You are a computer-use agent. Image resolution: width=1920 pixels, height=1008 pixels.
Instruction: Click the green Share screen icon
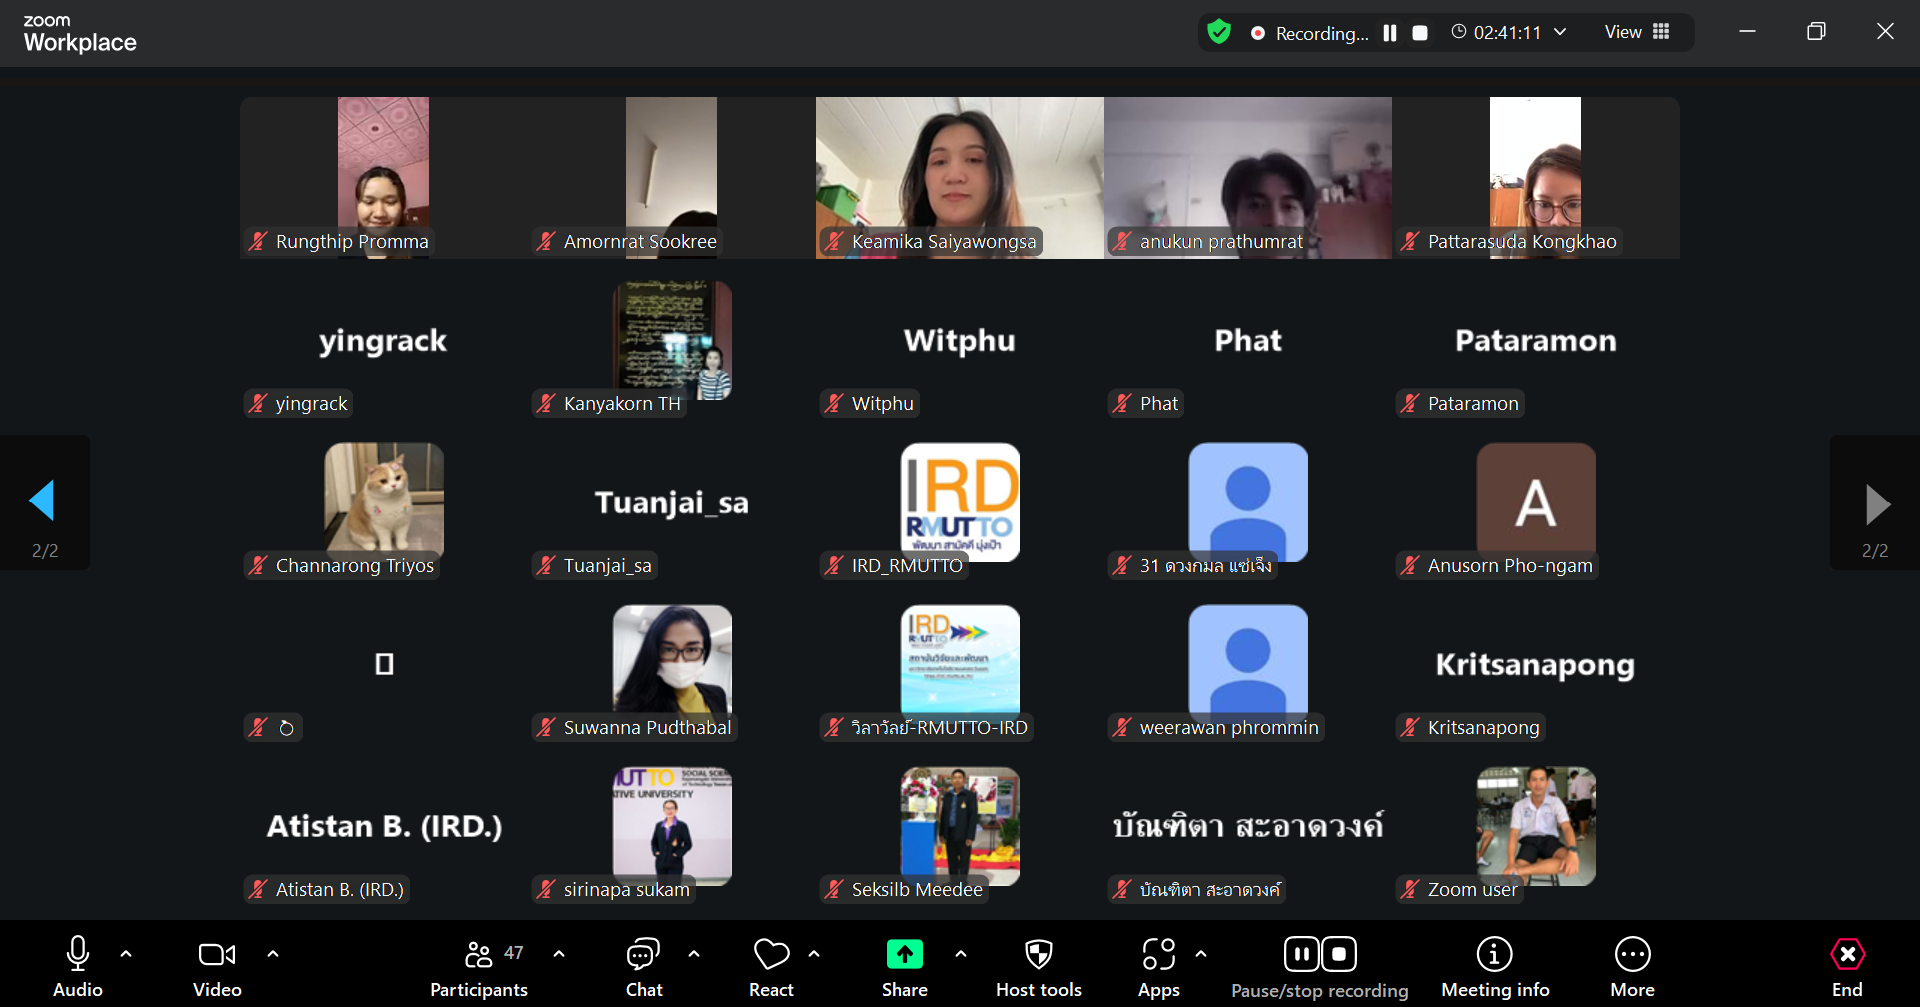[904, 955]
